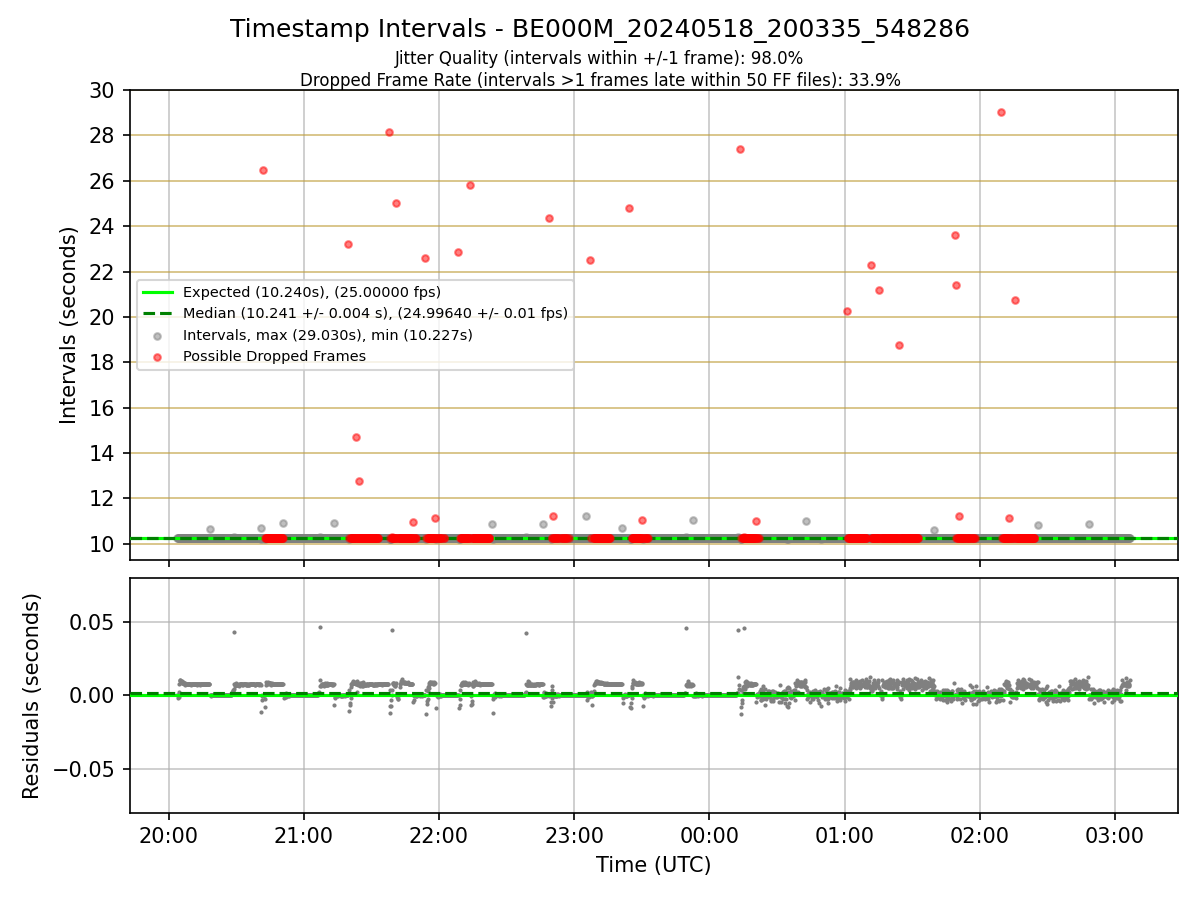Click the red point at 20.2 seconds near 01:00
The image size is (1200, 900).
click(847, 311)
